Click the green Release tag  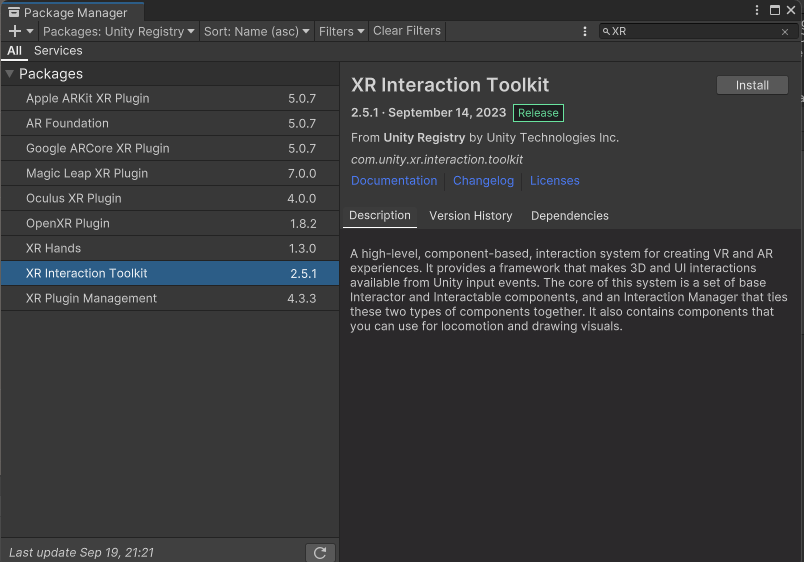point(538,113)
